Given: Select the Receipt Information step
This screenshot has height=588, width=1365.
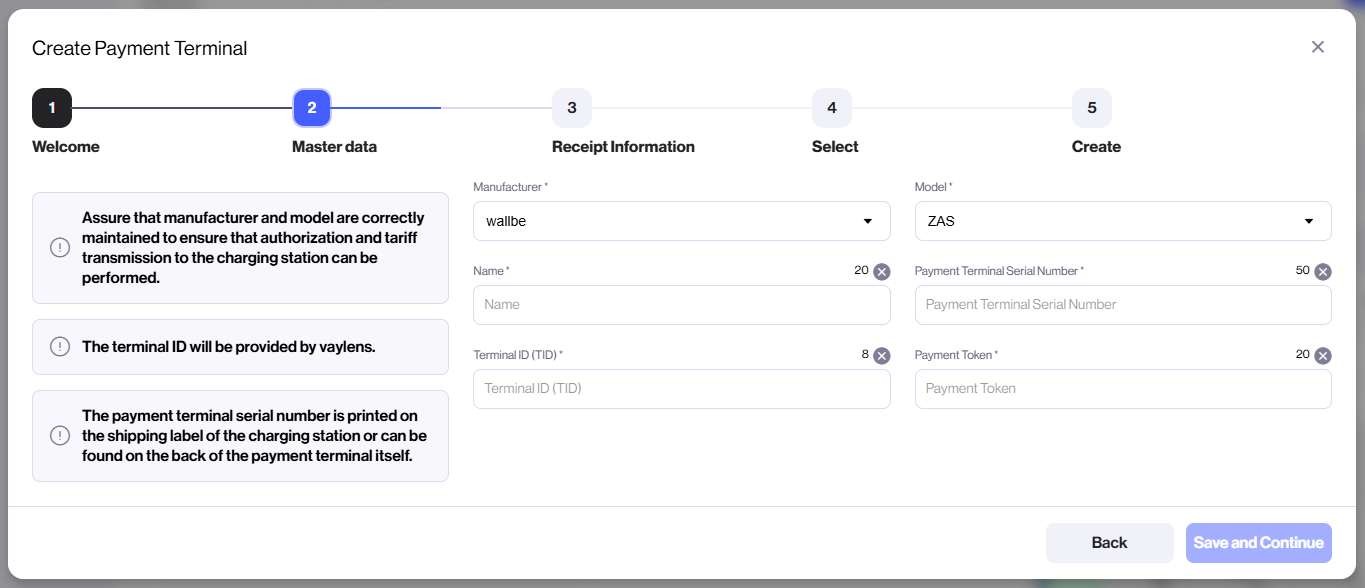Looking at the screenshot, I should pyautogui.click(x=571, y=107).
